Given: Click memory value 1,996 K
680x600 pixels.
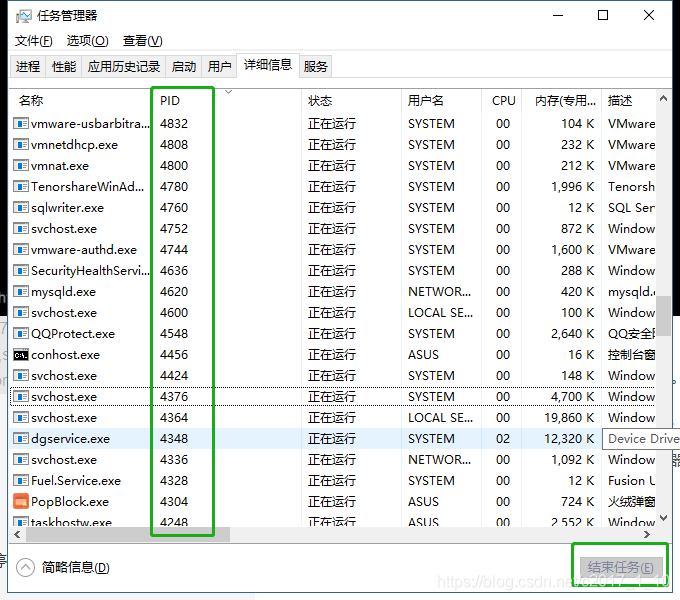Looking at the screenshot, I should point(572,186).
